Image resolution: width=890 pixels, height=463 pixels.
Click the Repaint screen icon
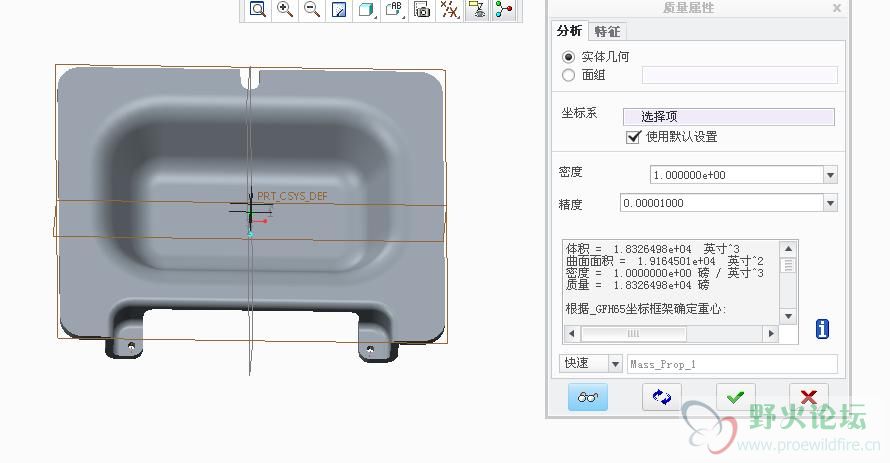(x=339, y=9)
